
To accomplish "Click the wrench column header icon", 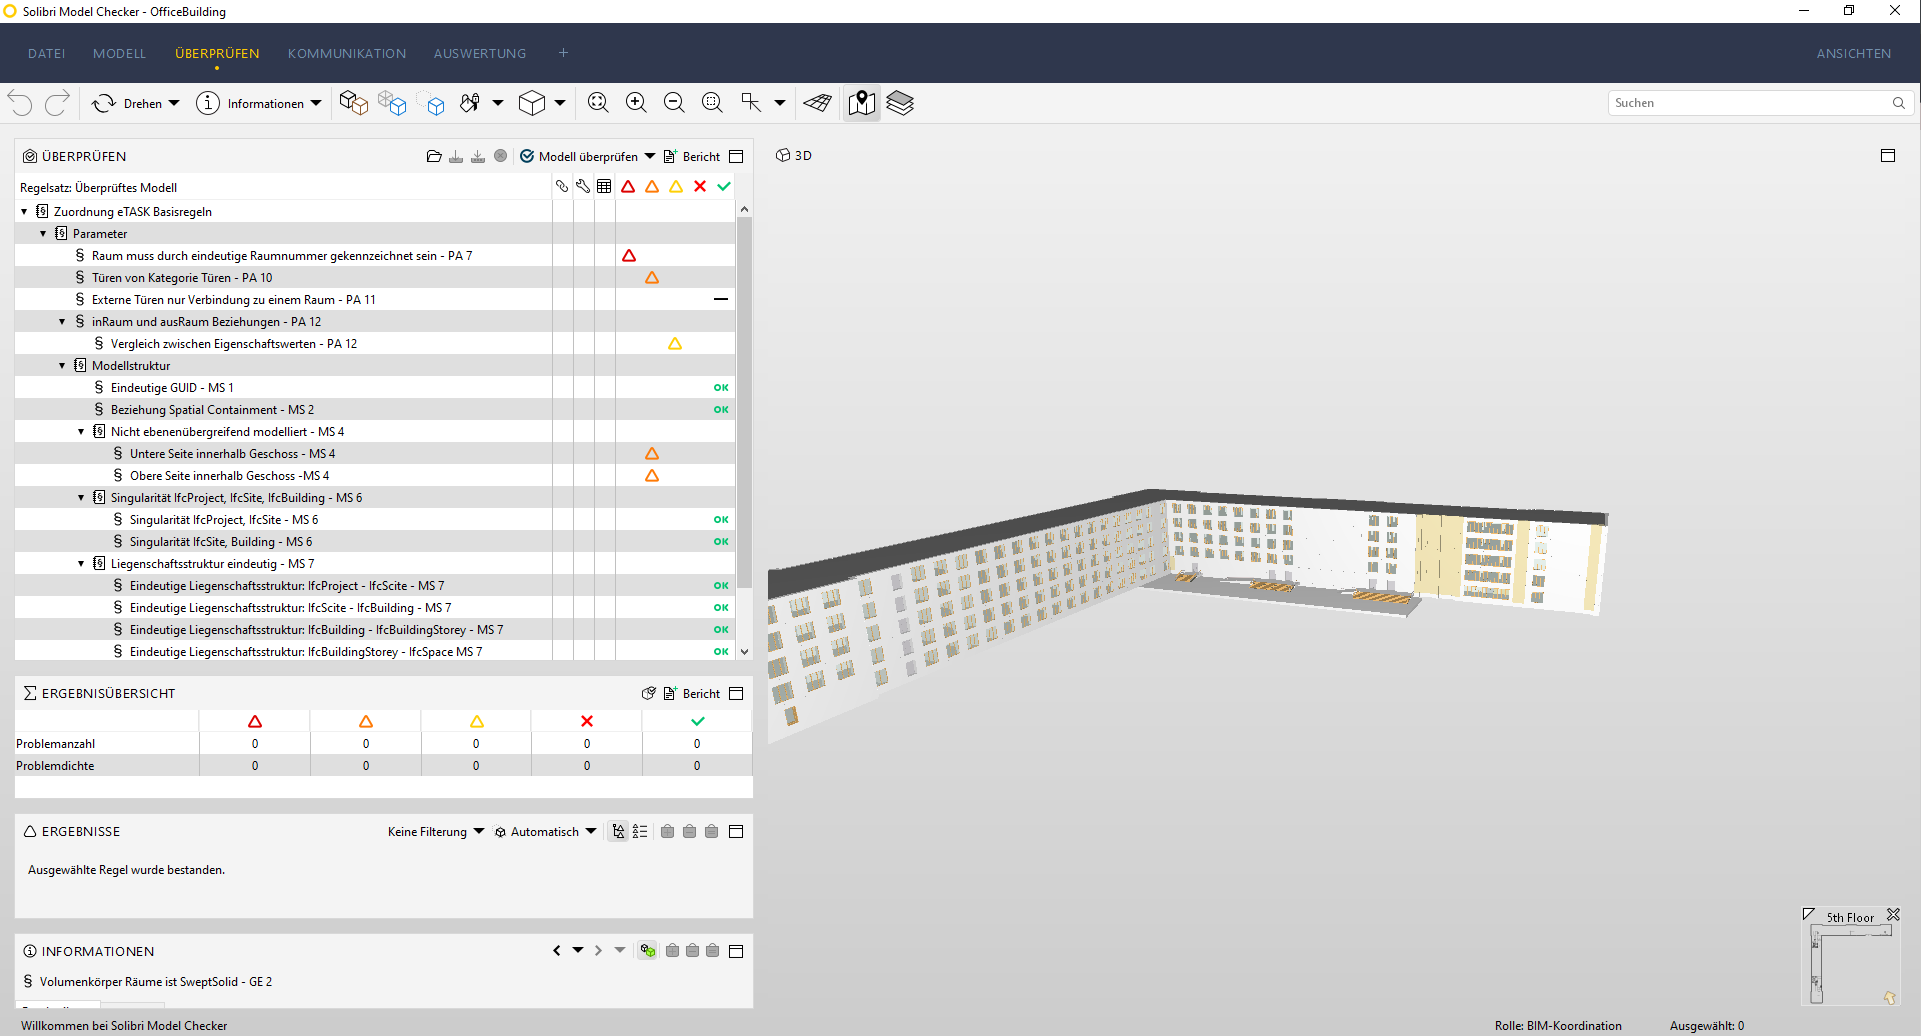I will (583, 186).
